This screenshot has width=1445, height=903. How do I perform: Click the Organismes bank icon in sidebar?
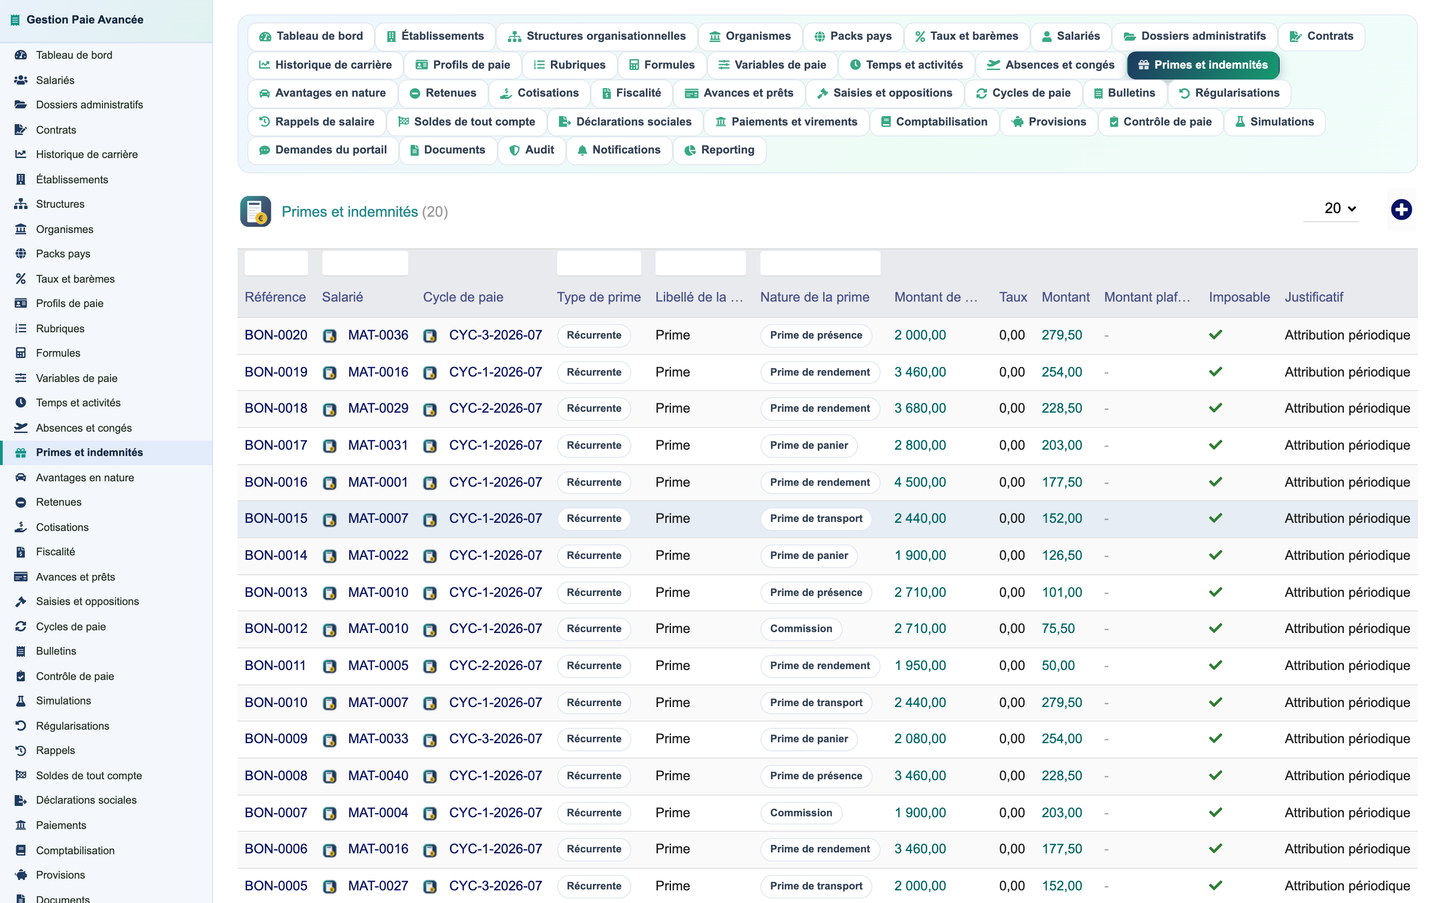[x=20, y=229]
